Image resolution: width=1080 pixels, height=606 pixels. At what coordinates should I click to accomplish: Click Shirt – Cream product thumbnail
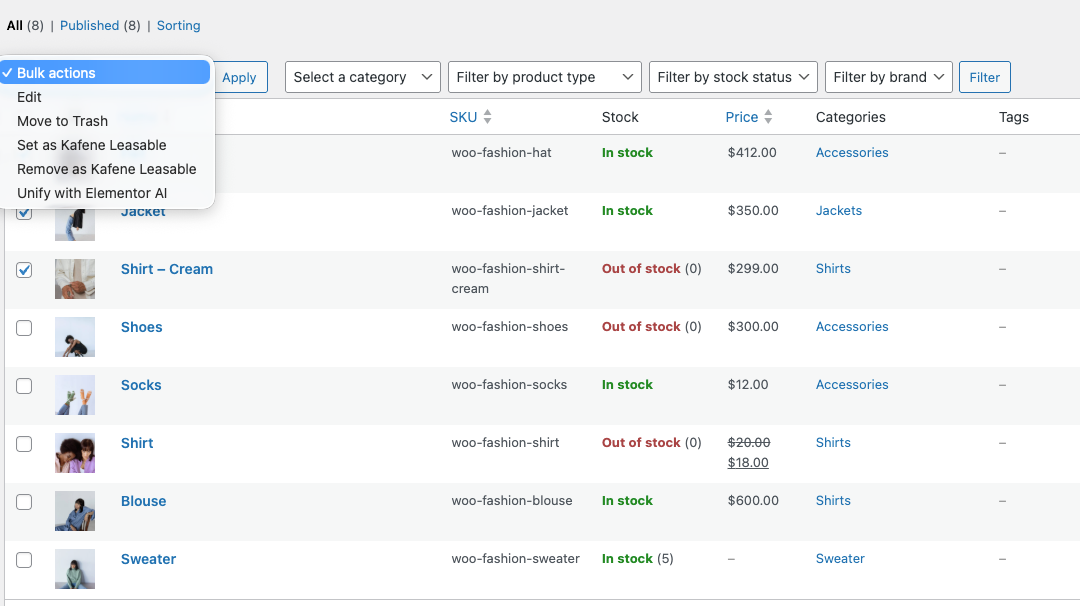point(75,279)
